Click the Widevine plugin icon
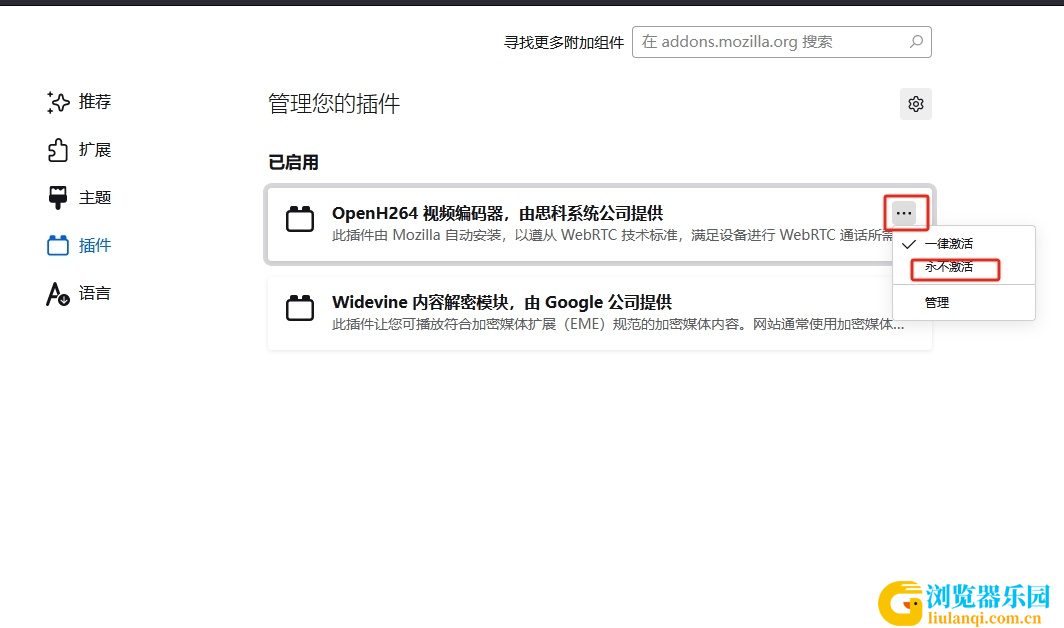The image size is (1064, 628). 300,308
